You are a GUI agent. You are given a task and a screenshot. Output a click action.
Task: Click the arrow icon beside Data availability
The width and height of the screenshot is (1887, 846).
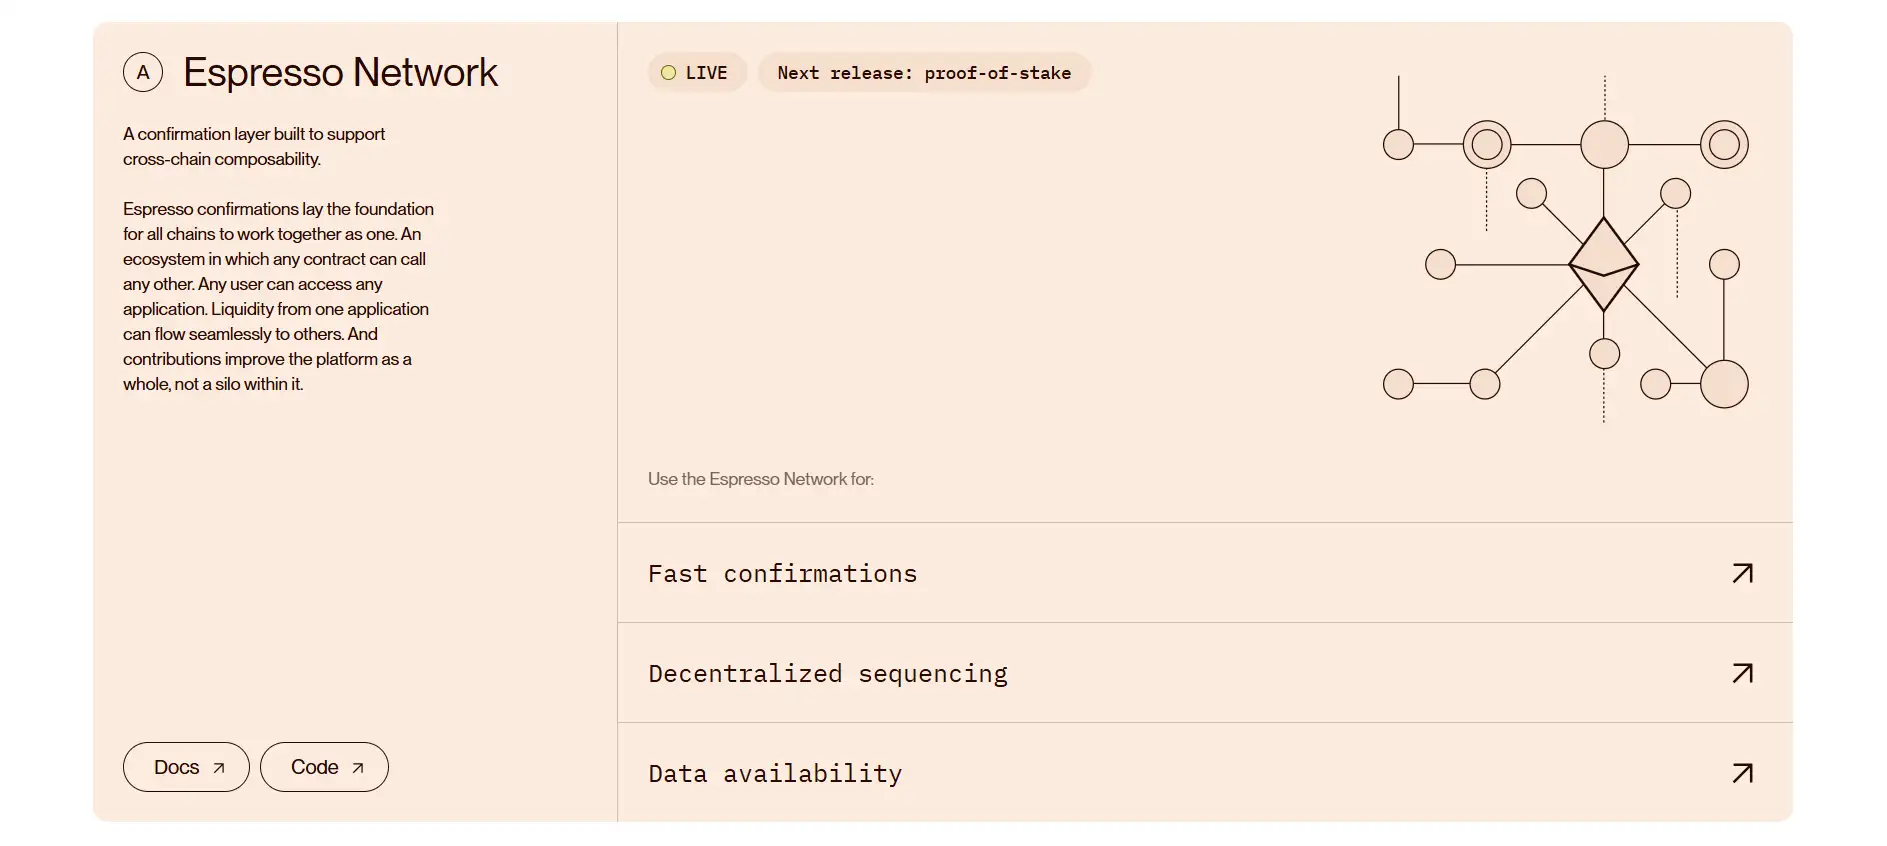coord(1742,773)
